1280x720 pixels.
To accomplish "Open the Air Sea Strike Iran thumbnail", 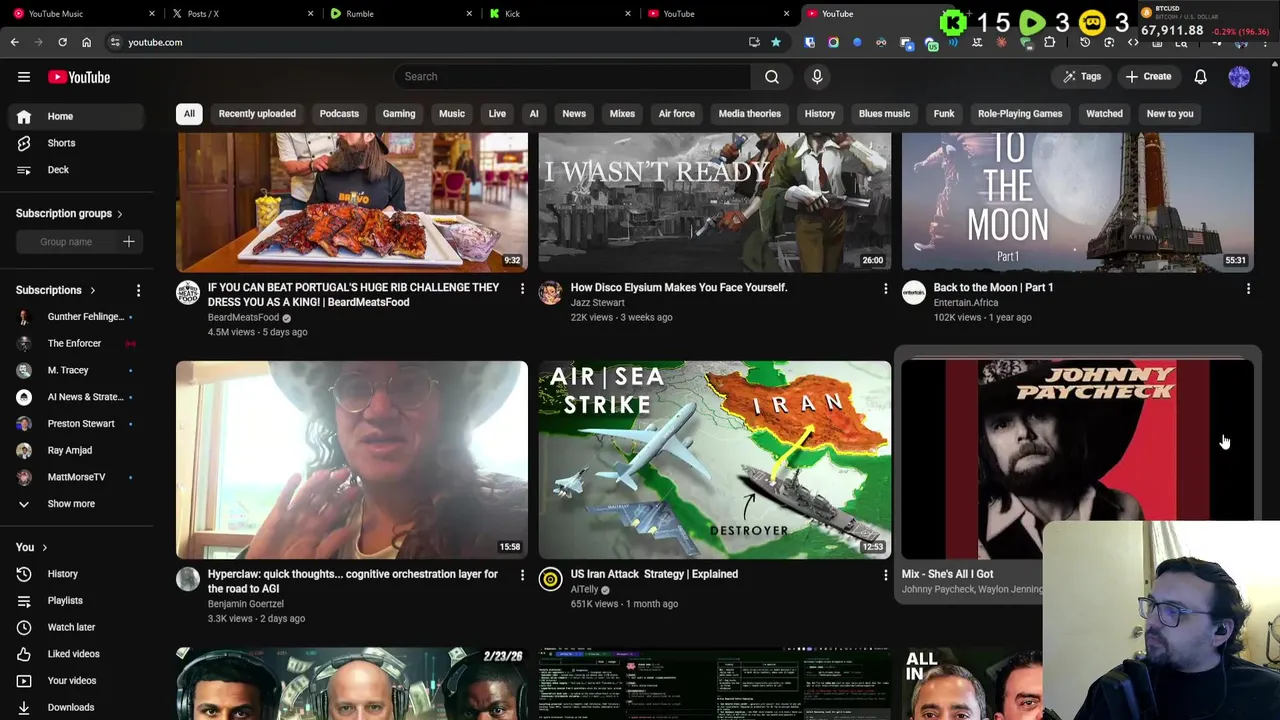I will pos(714,459).
